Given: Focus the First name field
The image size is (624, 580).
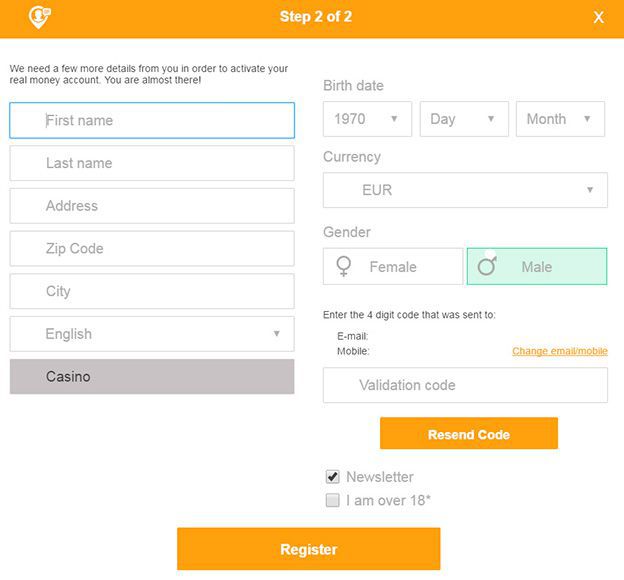Looking at the screenshot, I should (152, 121).
